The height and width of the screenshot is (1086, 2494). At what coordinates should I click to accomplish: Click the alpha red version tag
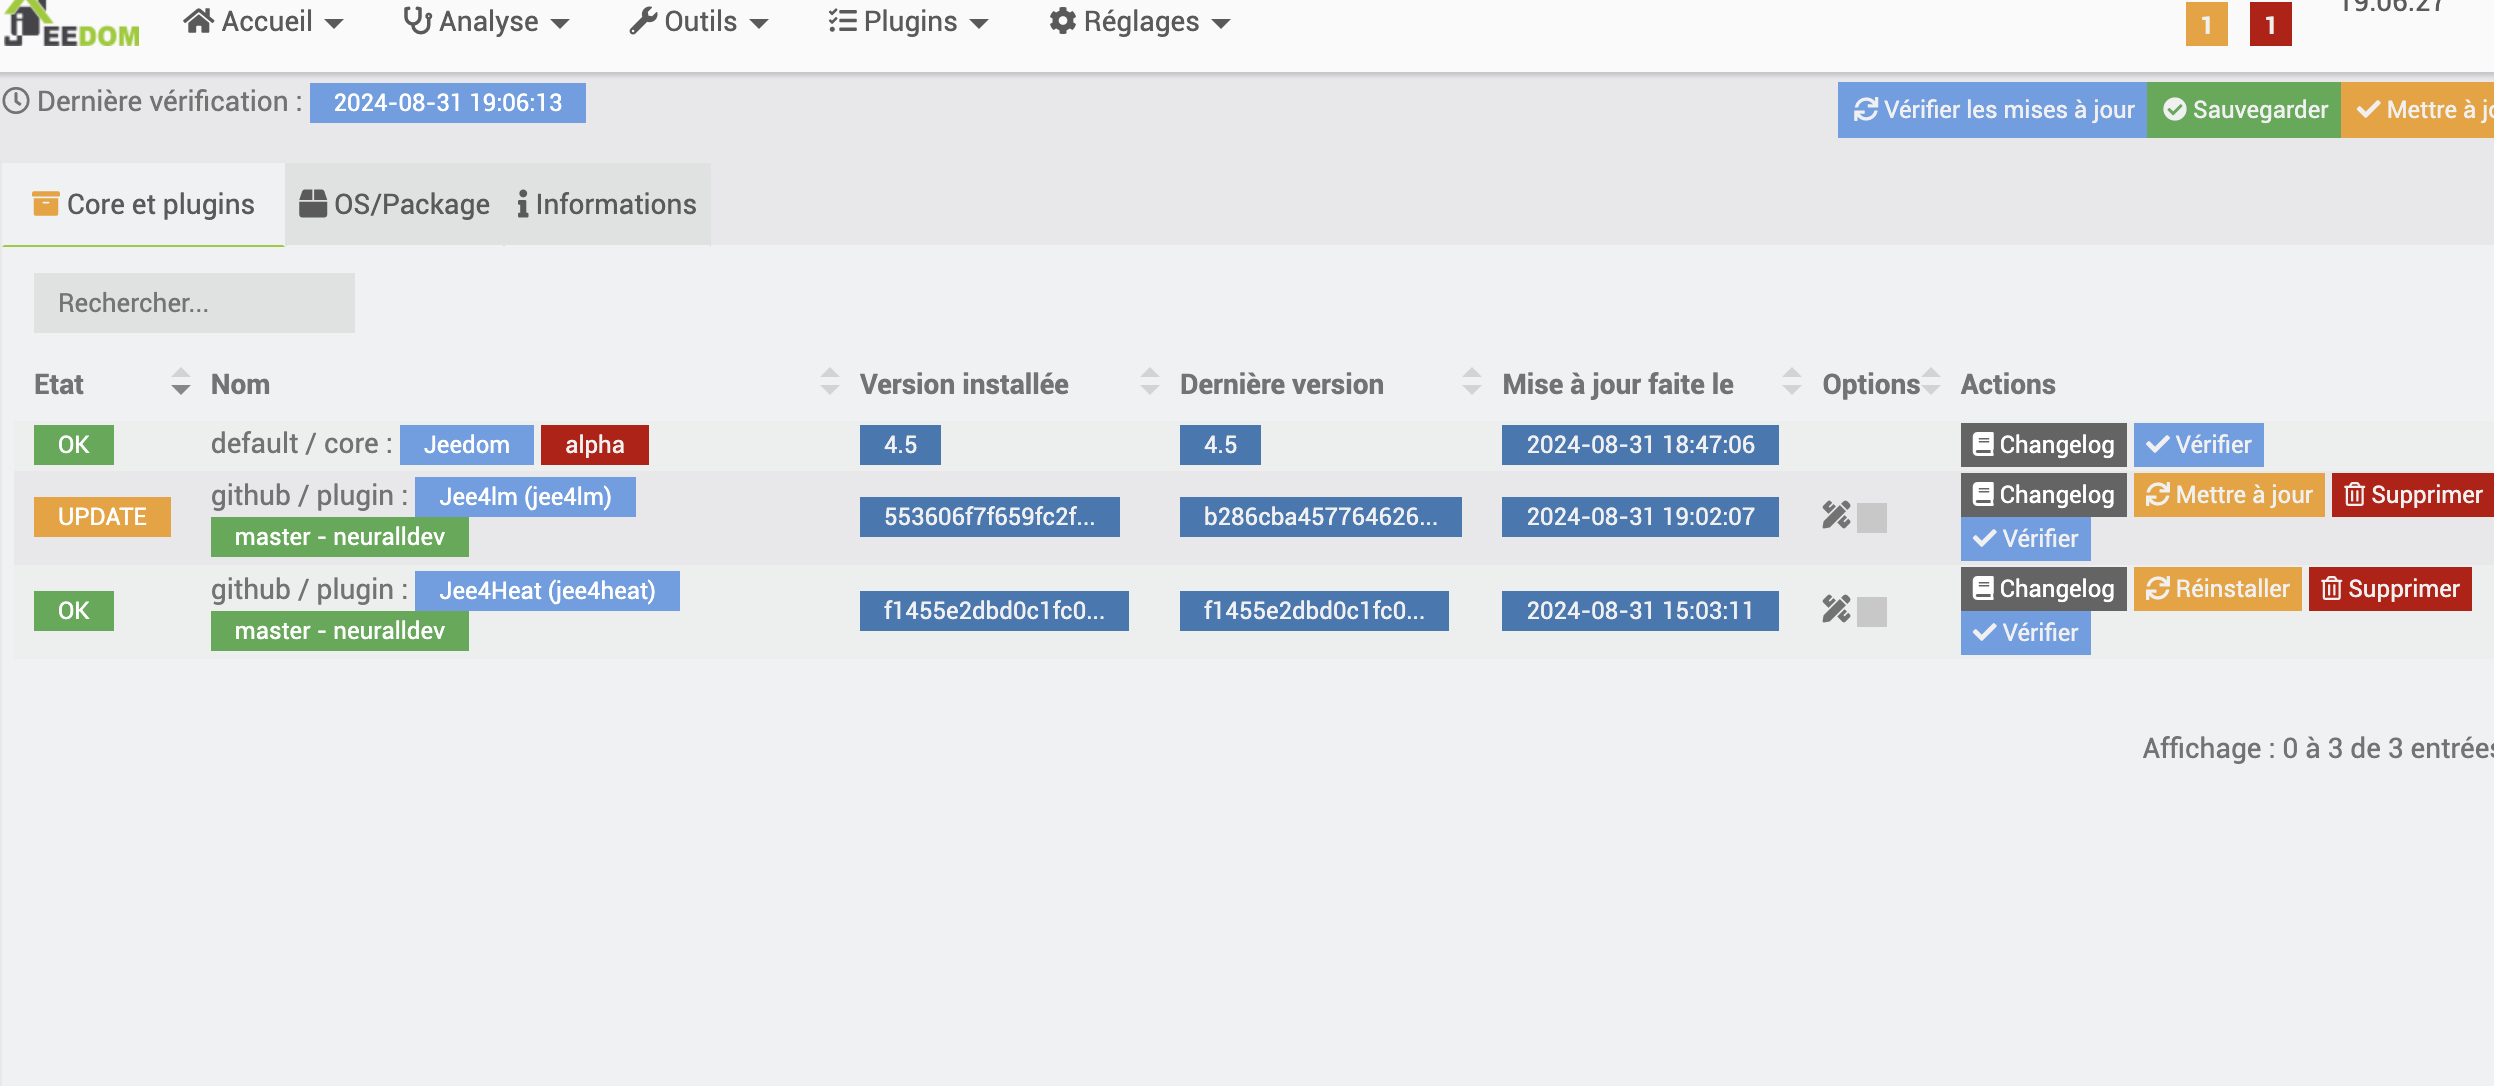594,445
